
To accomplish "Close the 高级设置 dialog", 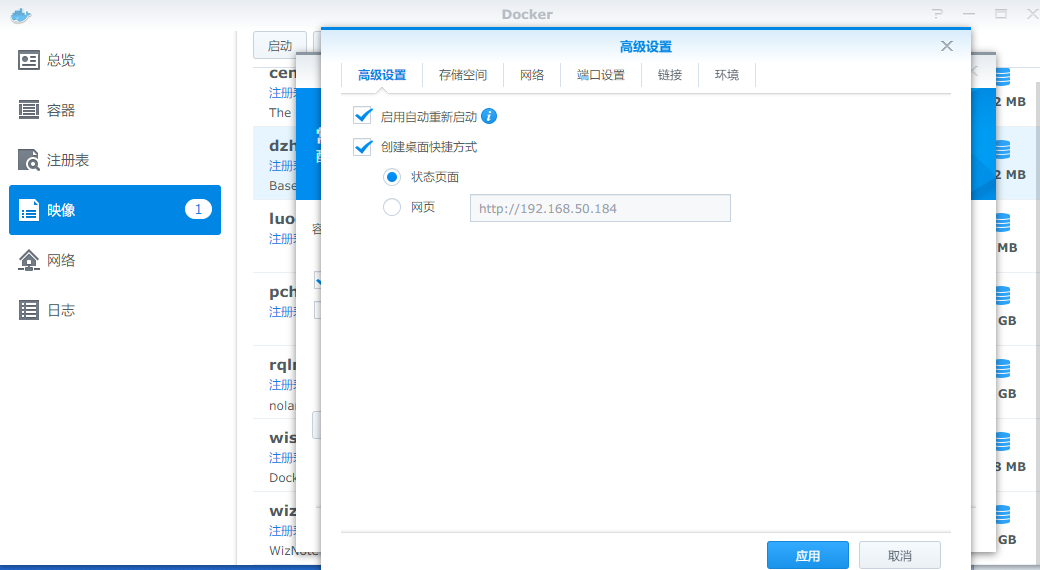I will click(x=947, y=46).
